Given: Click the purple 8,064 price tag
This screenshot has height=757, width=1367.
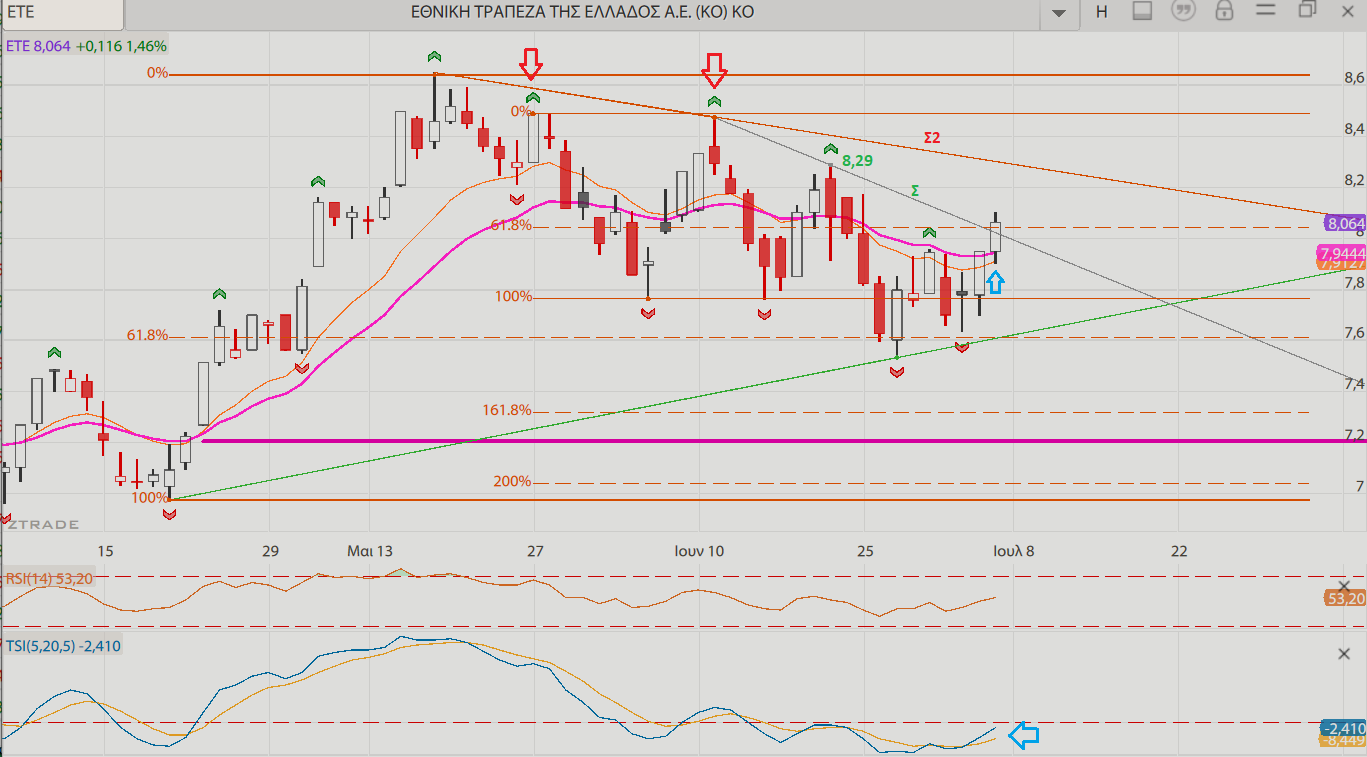Looking at the screenshot, I should tap(1345, 224).
